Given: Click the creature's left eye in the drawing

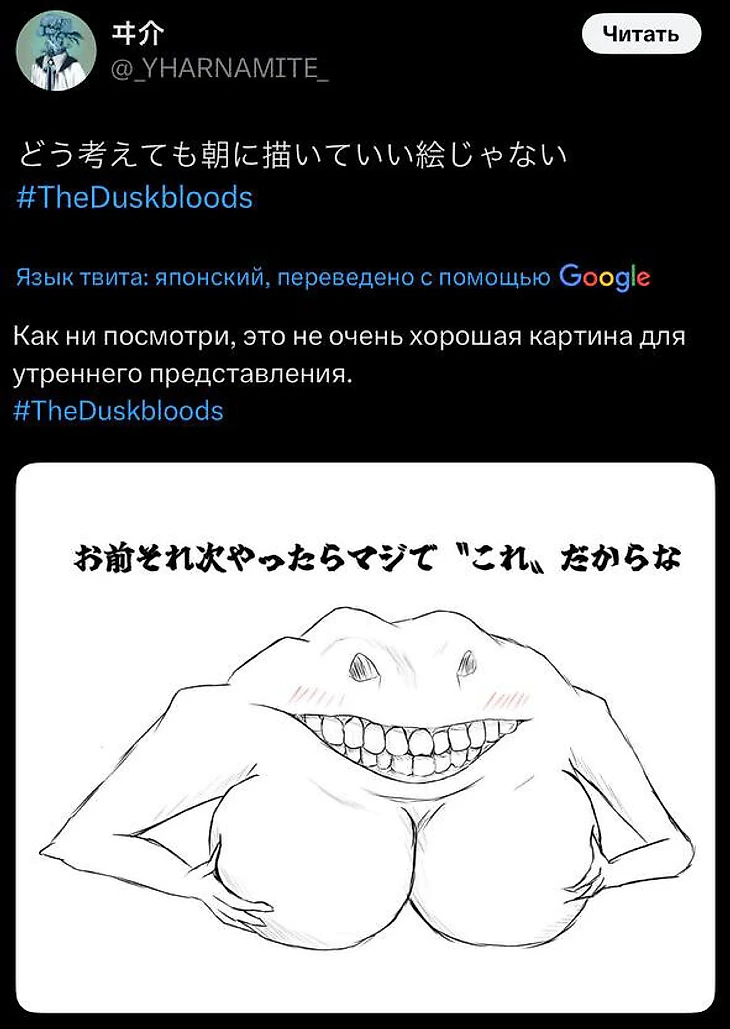Looking at the screenshot, I should [360, 666].
